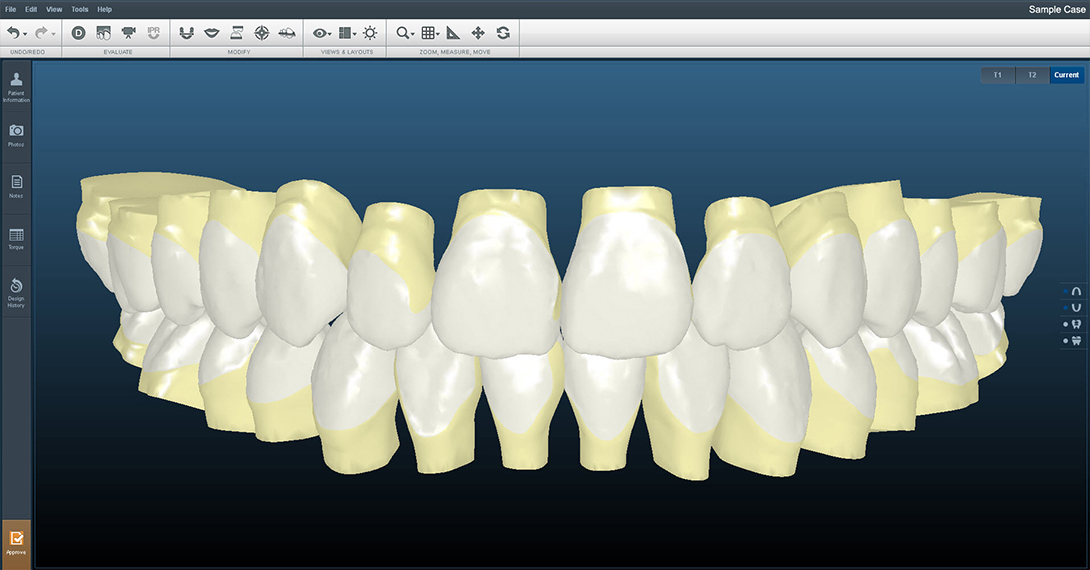Open the Photos sidebar panel
The image size is (1090, 570).
tap(16, 136)
